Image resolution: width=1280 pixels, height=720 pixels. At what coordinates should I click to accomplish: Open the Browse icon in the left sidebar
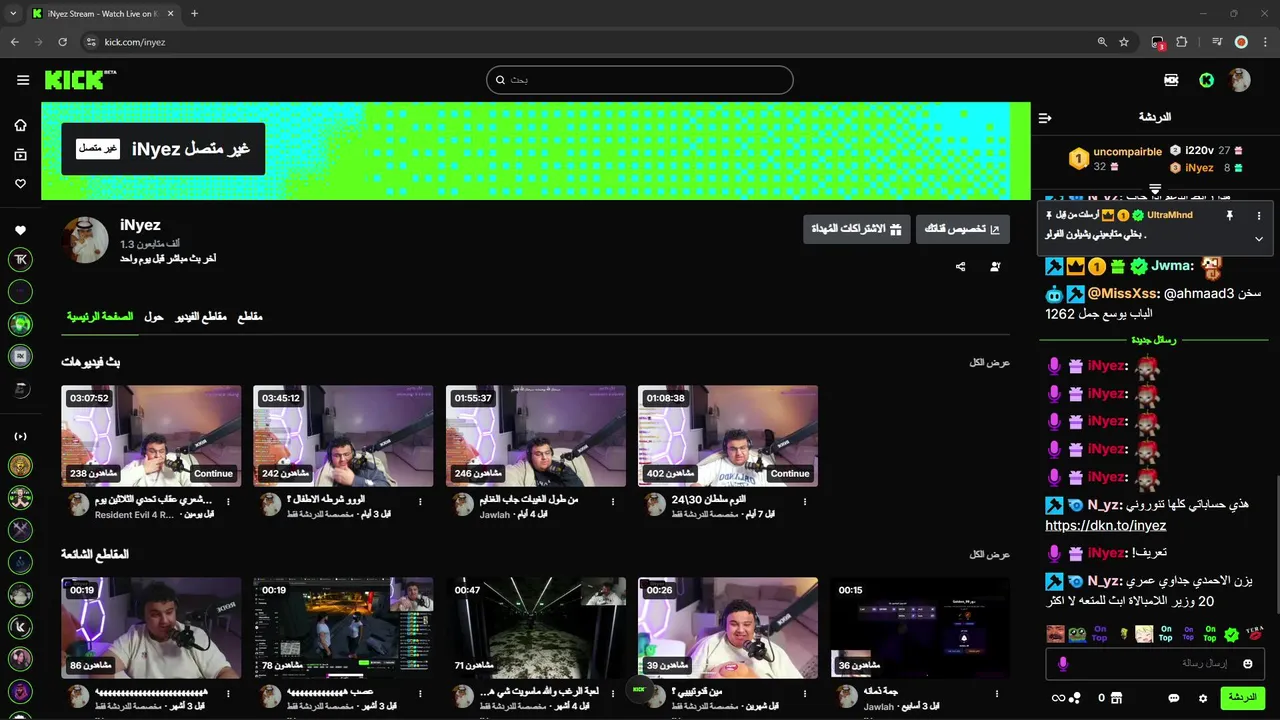pos(20,155)
